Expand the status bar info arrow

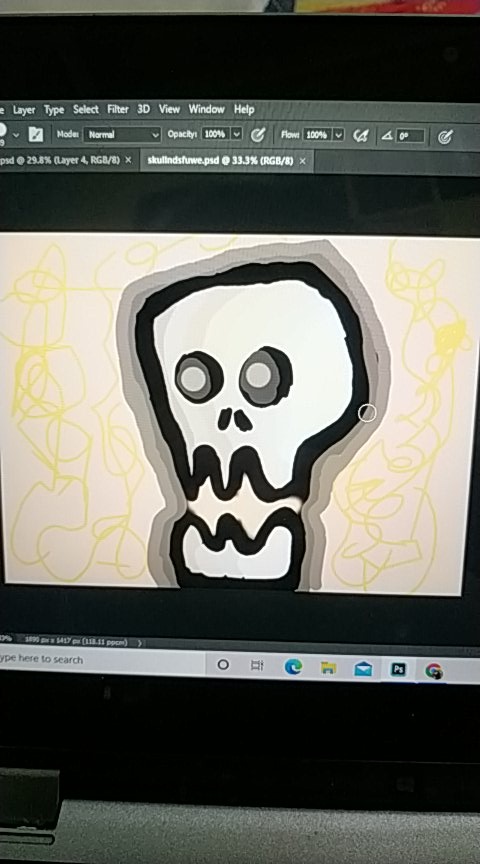tap(139, 642)
